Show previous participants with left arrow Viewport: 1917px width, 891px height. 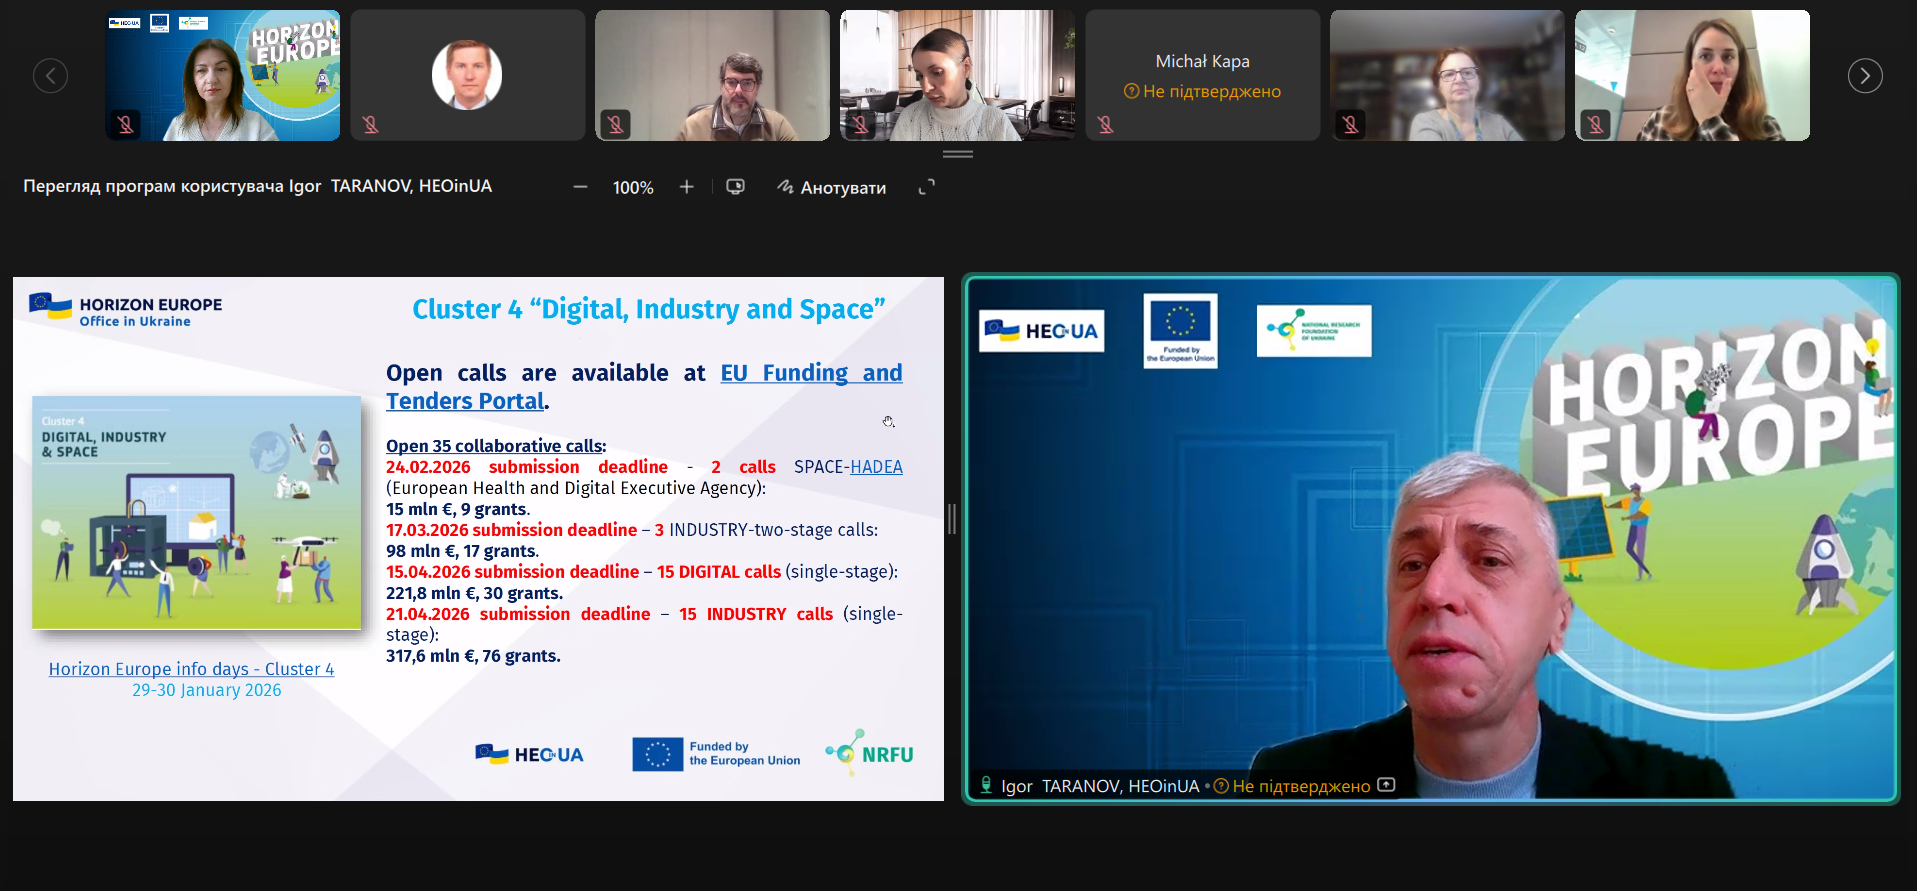click(x=51, y=76)
